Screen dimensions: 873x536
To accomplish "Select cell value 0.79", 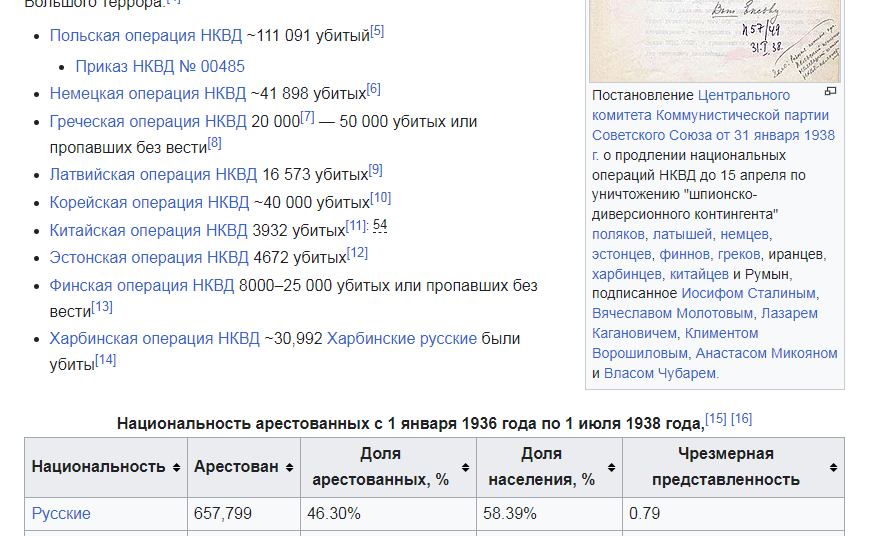I will (x=644, y=513).
